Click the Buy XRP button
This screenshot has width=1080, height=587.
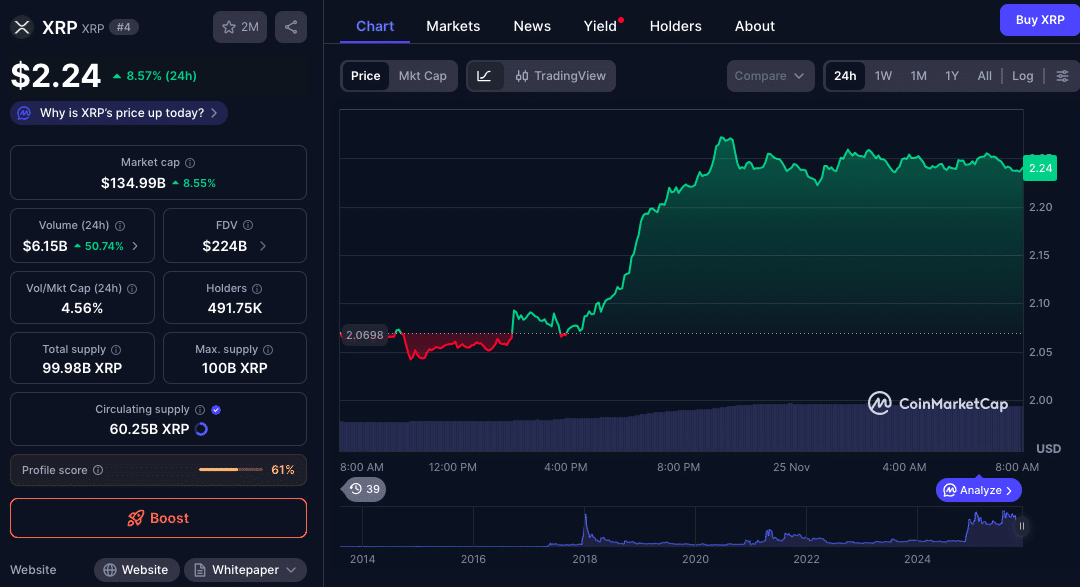(1039, 20)
